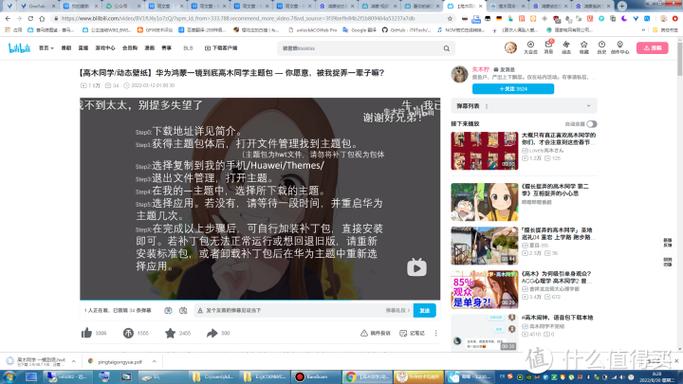Click the search magnifier icon
Viewport: 683px width, 384px height.
[446, 48]
